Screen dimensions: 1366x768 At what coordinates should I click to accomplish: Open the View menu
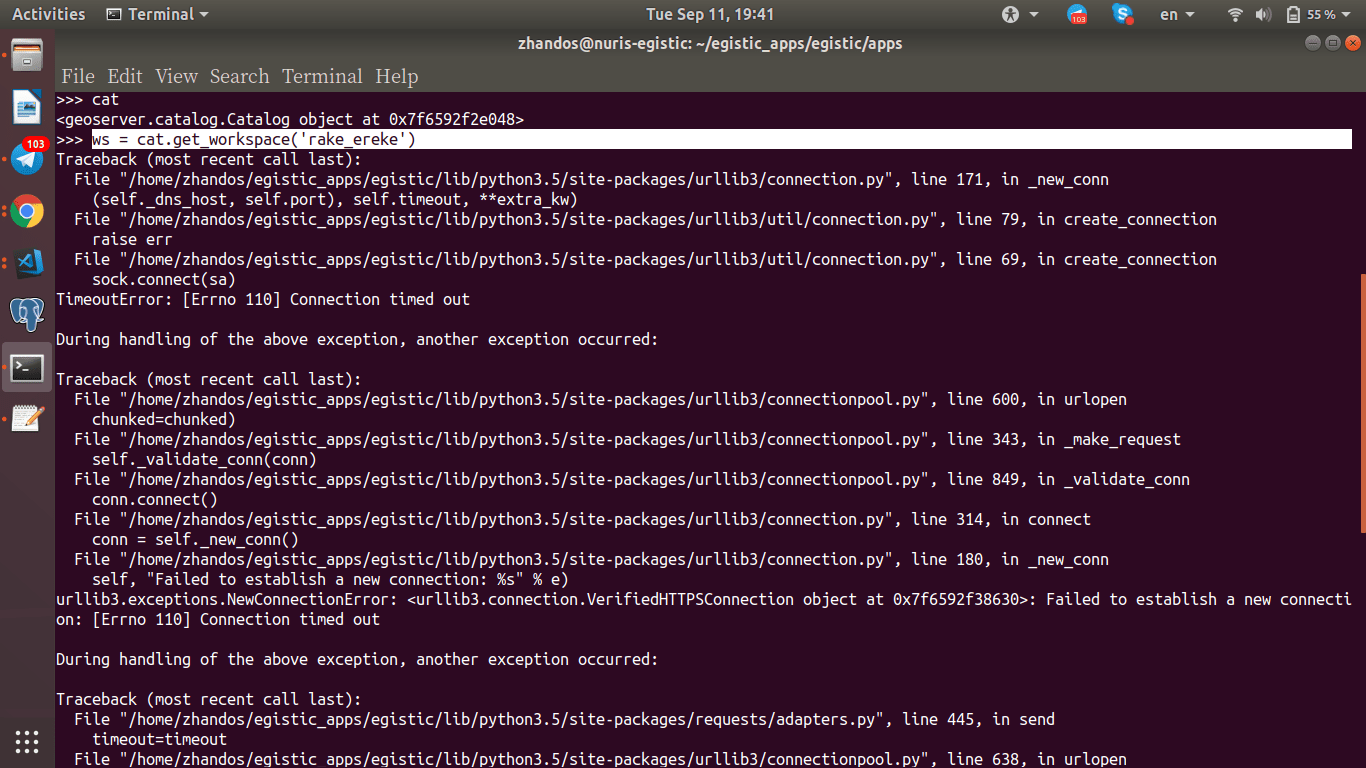[176, 76]
